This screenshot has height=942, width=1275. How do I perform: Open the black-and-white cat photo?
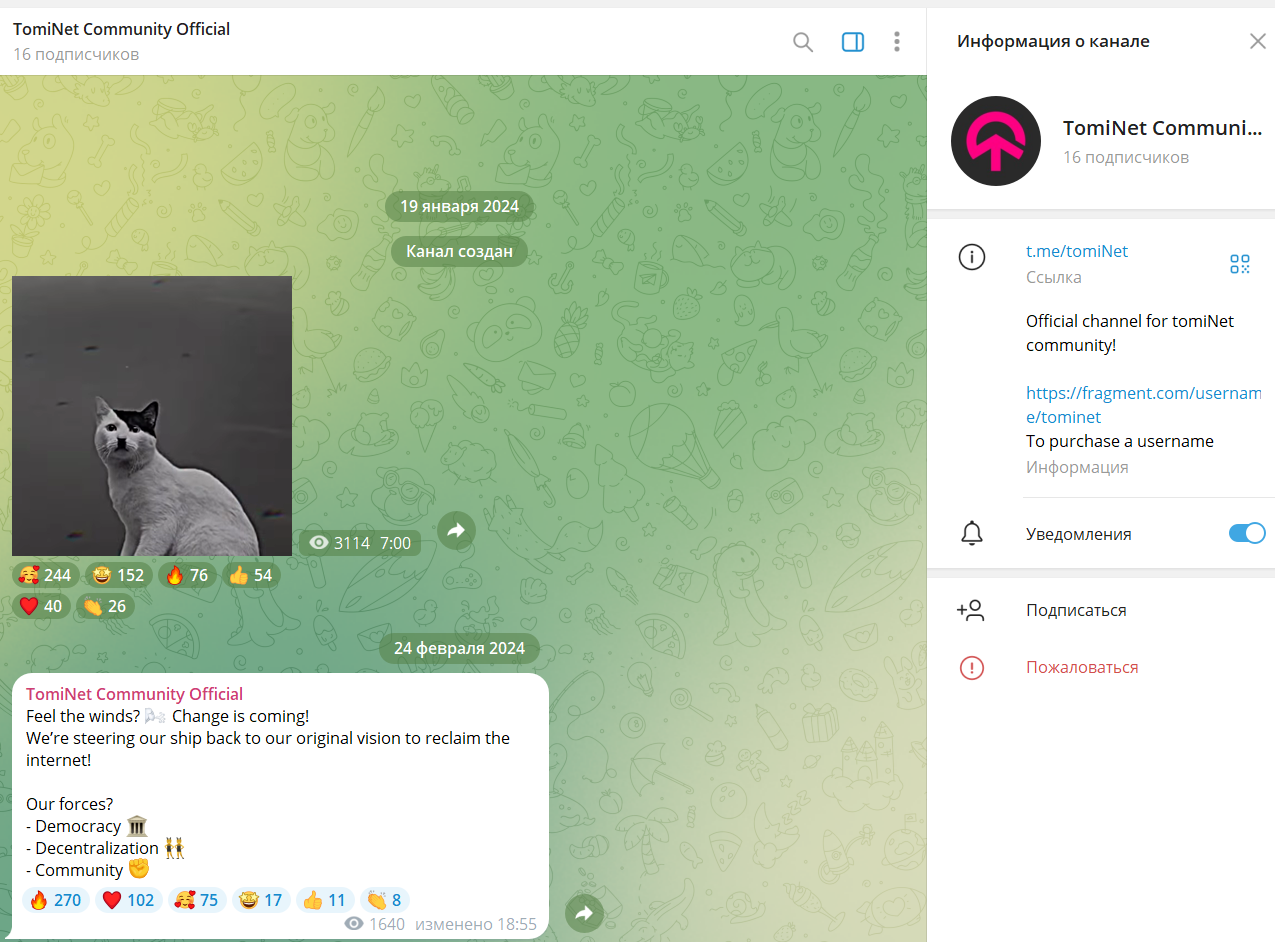[152, 416]
